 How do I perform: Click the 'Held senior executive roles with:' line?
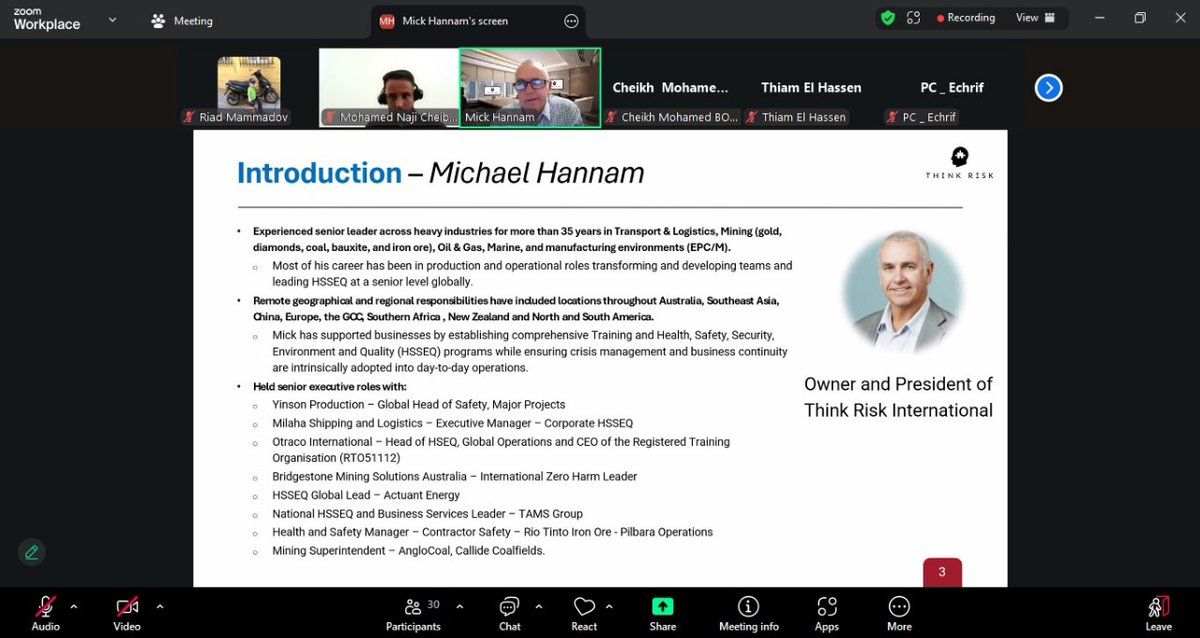[330, 386]
